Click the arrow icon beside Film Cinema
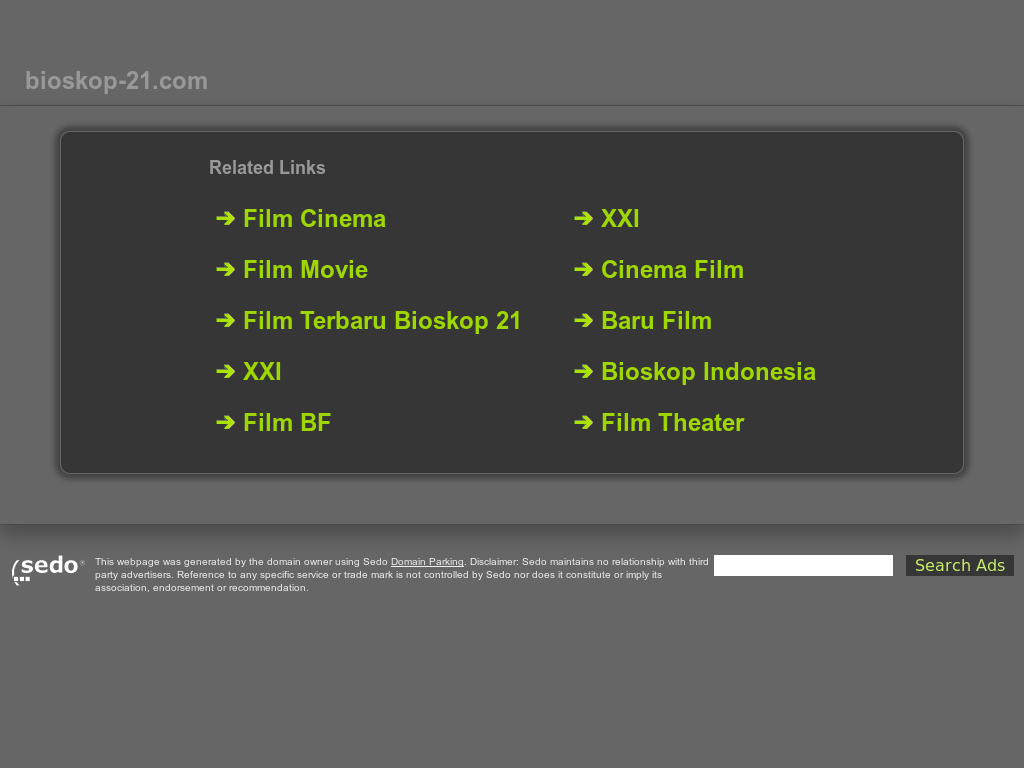The height and width of the screenshot is (768, 1024). (x=225, y=219)
